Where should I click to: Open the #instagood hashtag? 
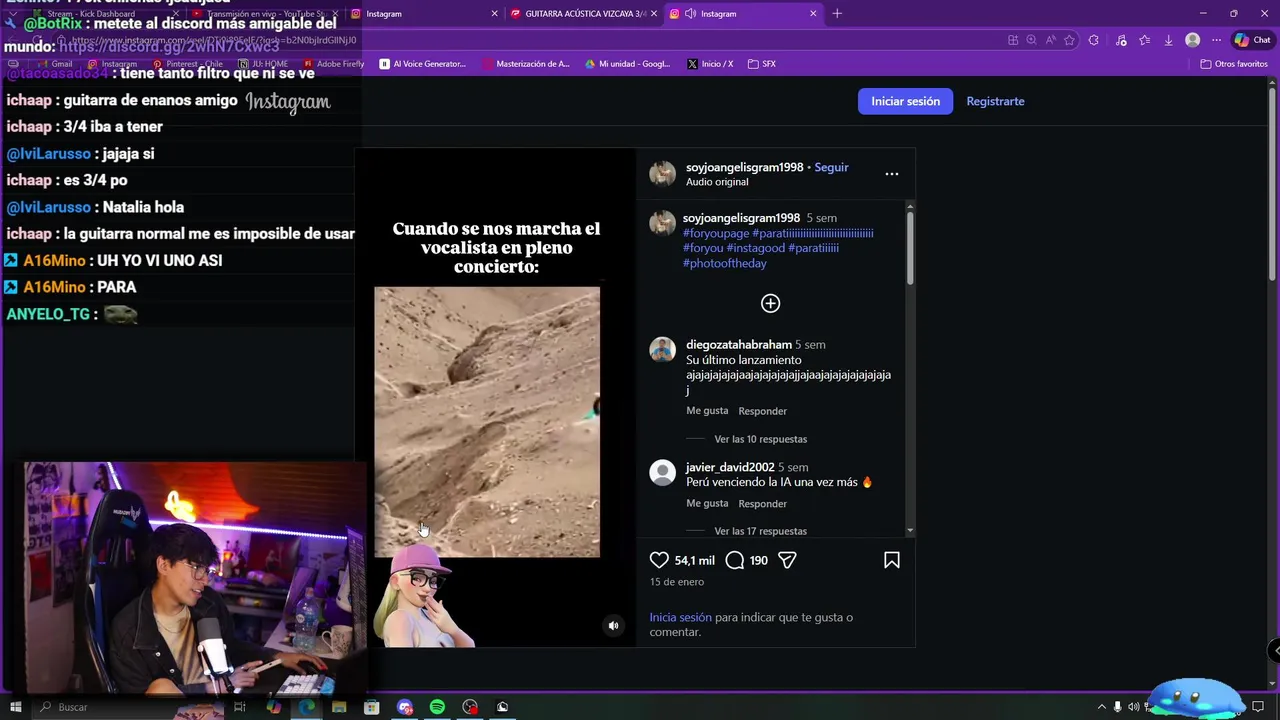[756, 248]
